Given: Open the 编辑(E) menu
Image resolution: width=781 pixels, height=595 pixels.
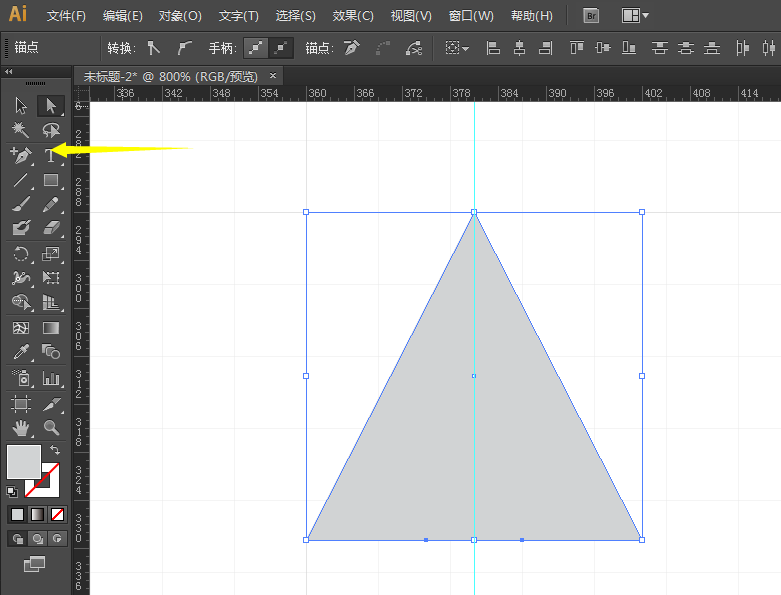Looking at the screenshot, I should point(123,16).
